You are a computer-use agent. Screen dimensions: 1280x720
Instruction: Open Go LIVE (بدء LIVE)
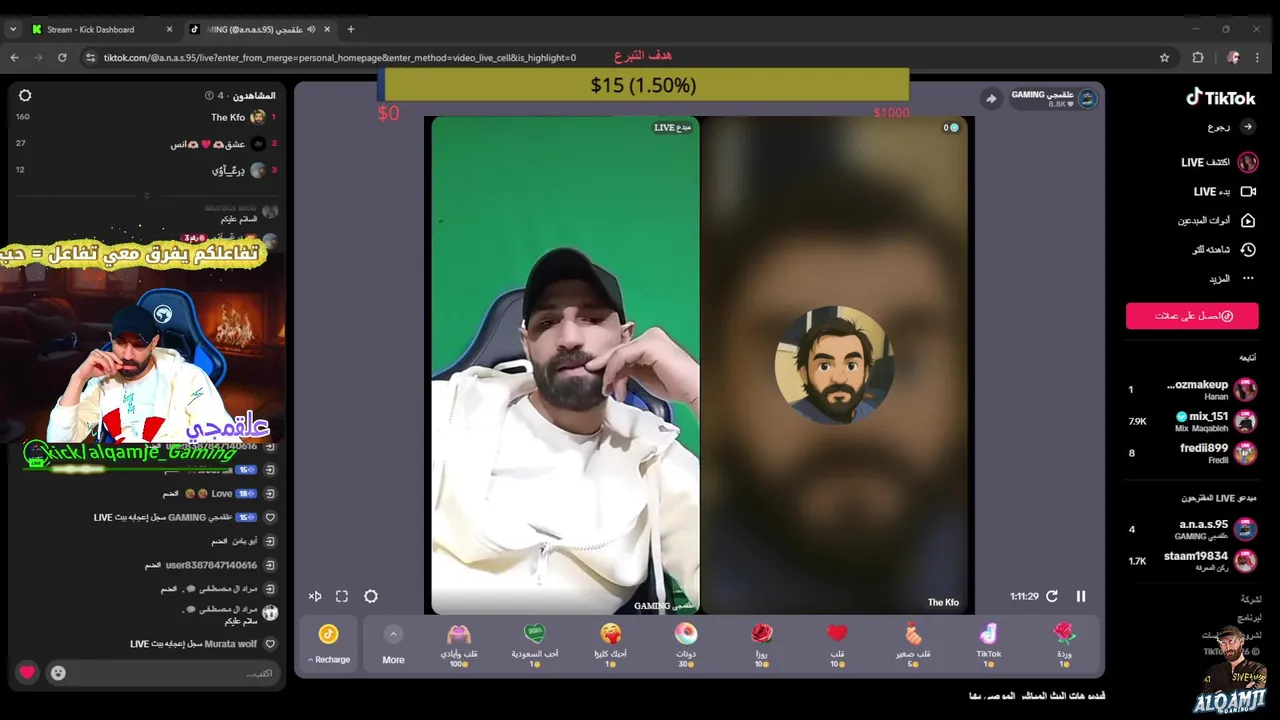1225,191
